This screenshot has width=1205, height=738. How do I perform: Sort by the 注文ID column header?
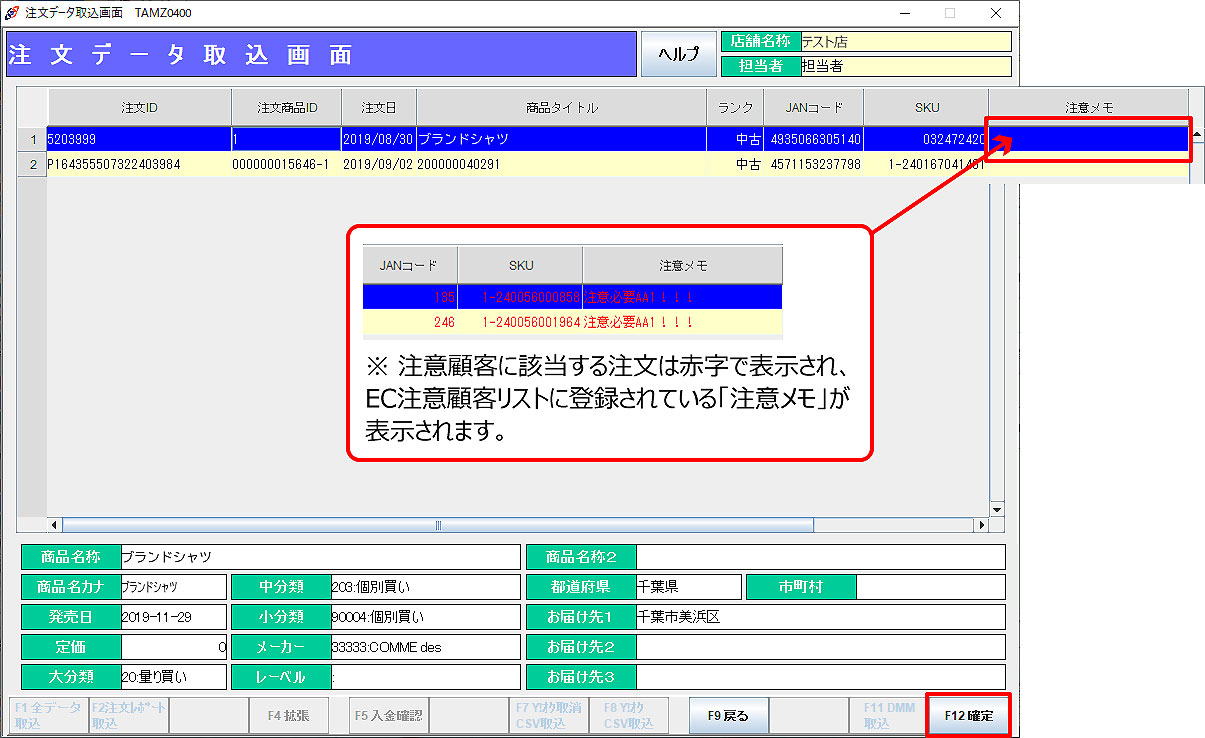point(139,107)
